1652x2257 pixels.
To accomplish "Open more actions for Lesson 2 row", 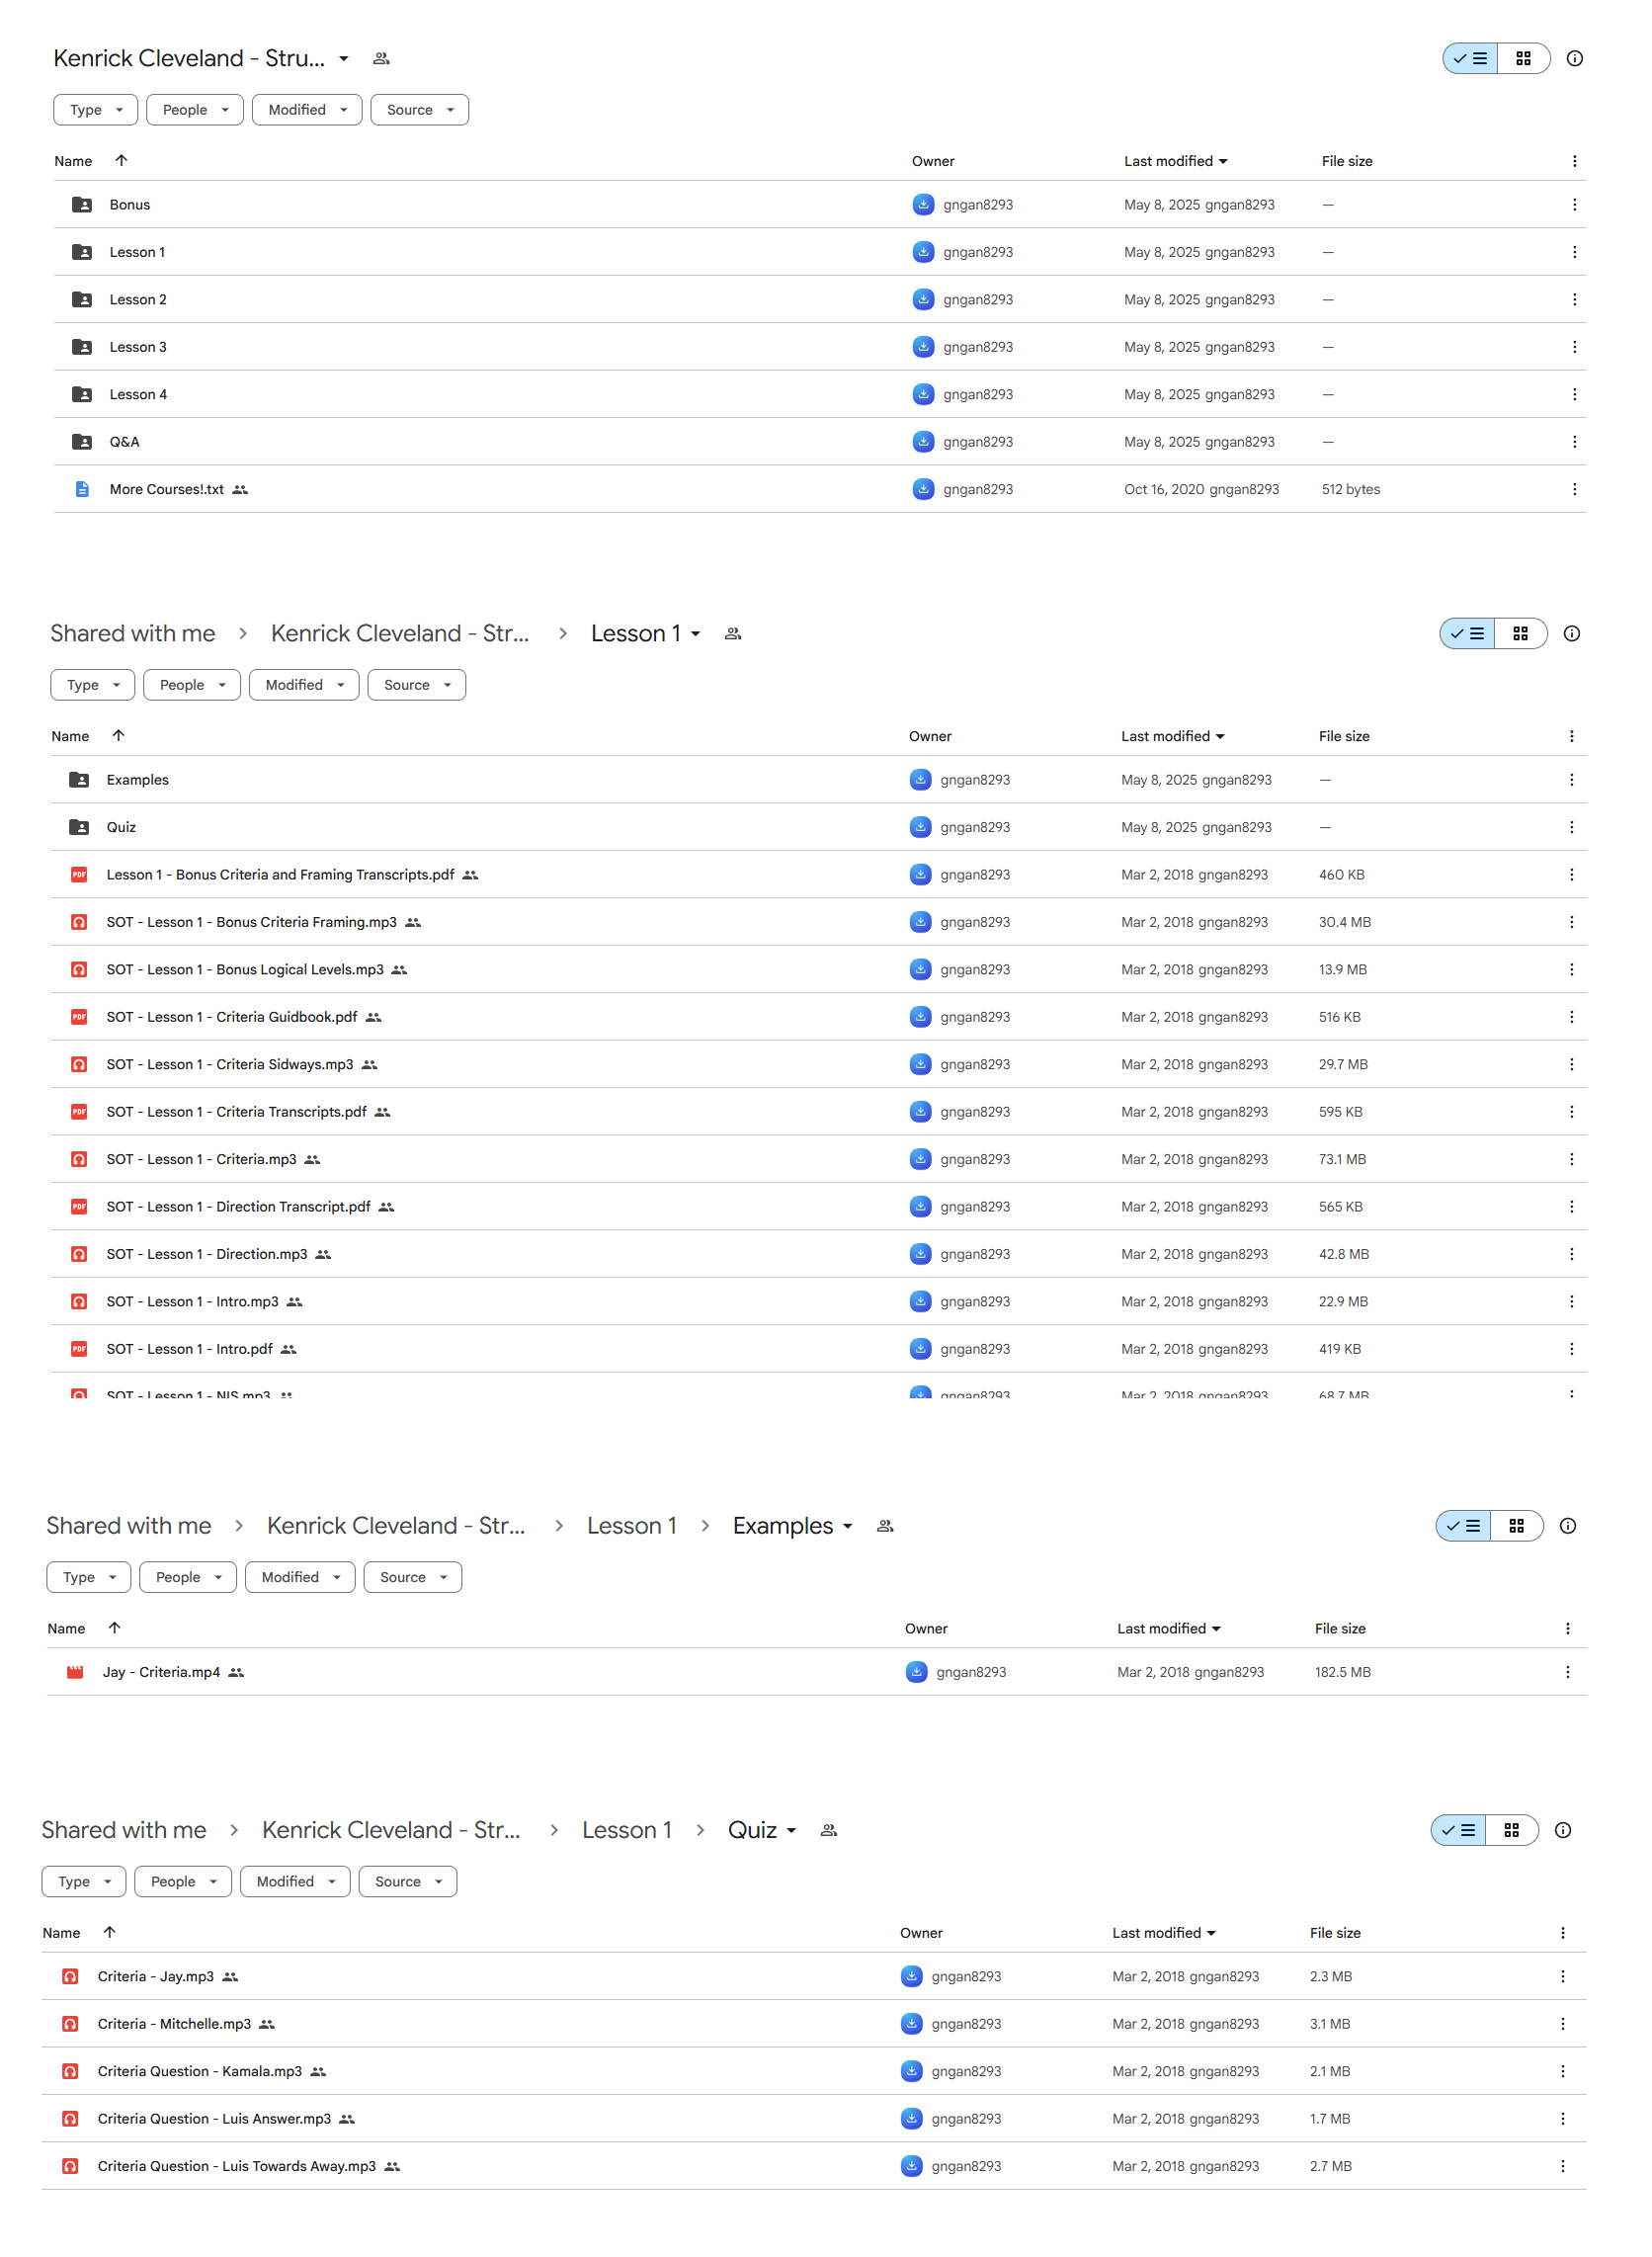I will [x=1574, y=299].
